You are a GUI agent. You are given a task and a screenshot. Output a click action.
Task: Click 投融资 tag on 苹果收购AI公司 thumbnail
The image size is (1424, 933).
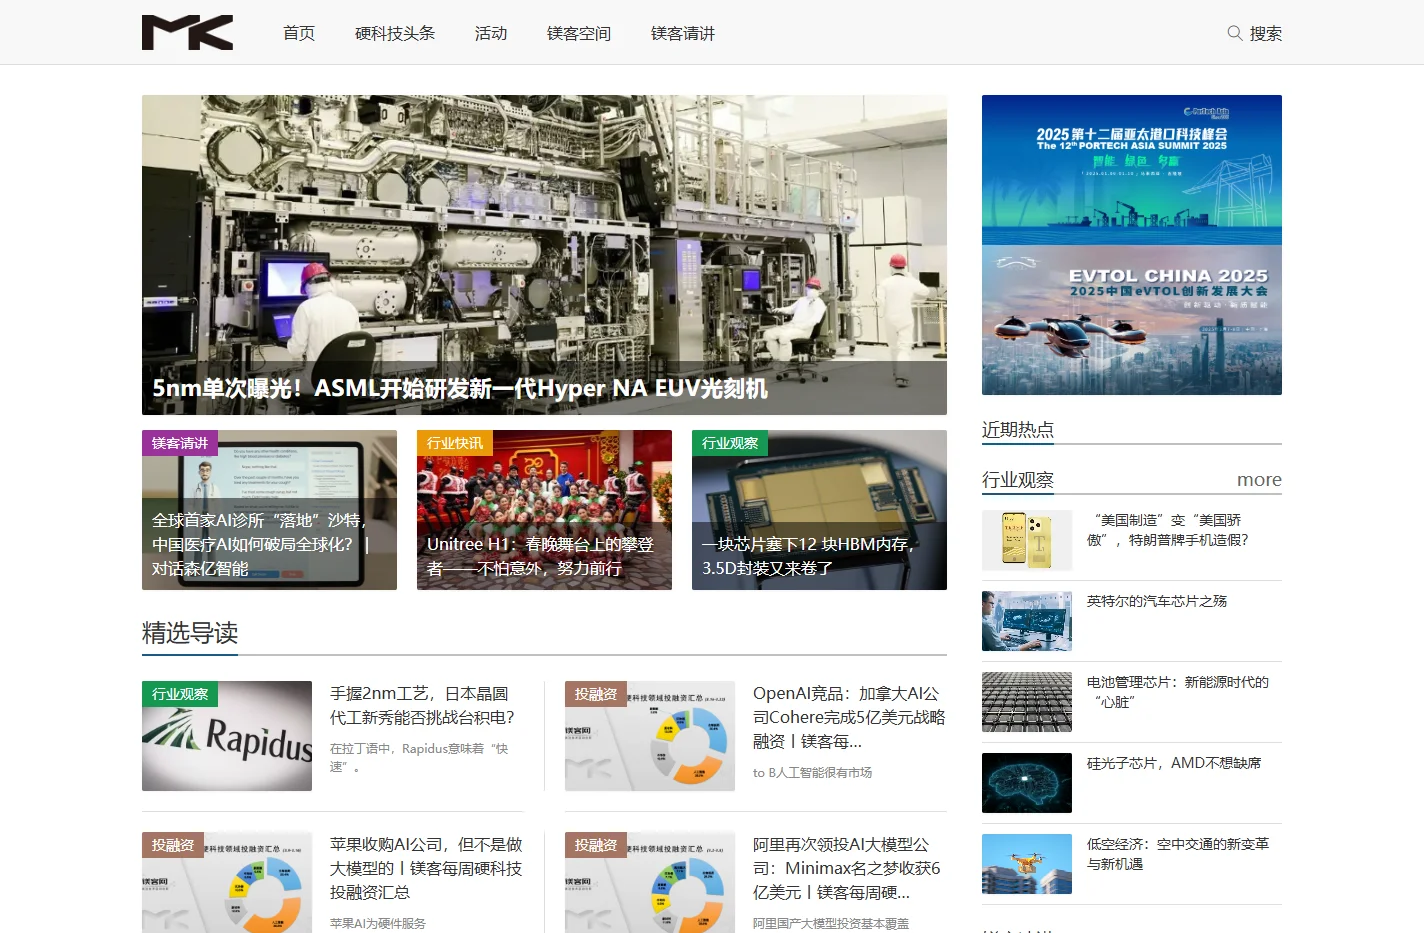(x=173, y=845)
